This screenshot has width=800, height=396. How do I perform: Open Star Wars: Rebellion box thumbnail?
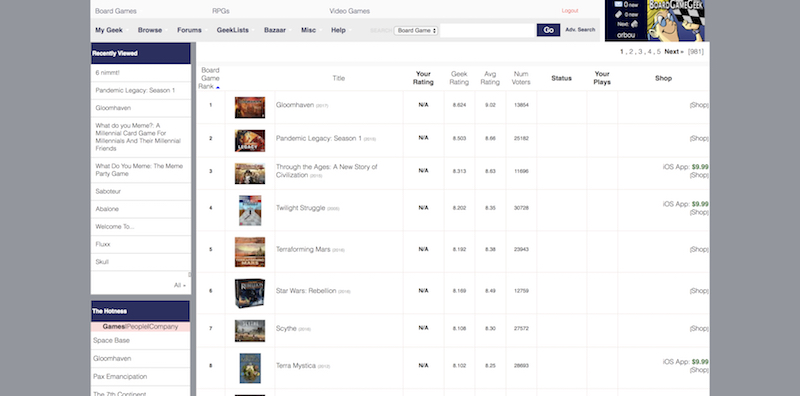pos(249,293)
